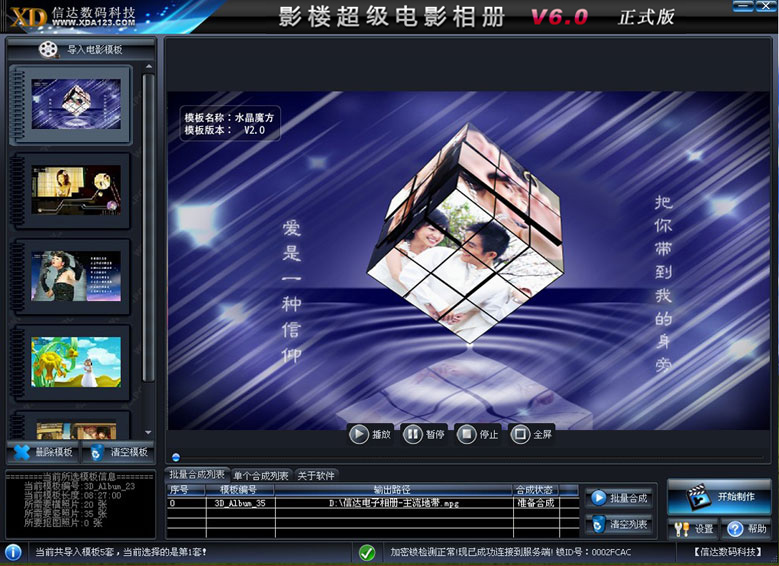
Task: Open settings via the wrench icon 设置
Action: [x=694, y=529]
